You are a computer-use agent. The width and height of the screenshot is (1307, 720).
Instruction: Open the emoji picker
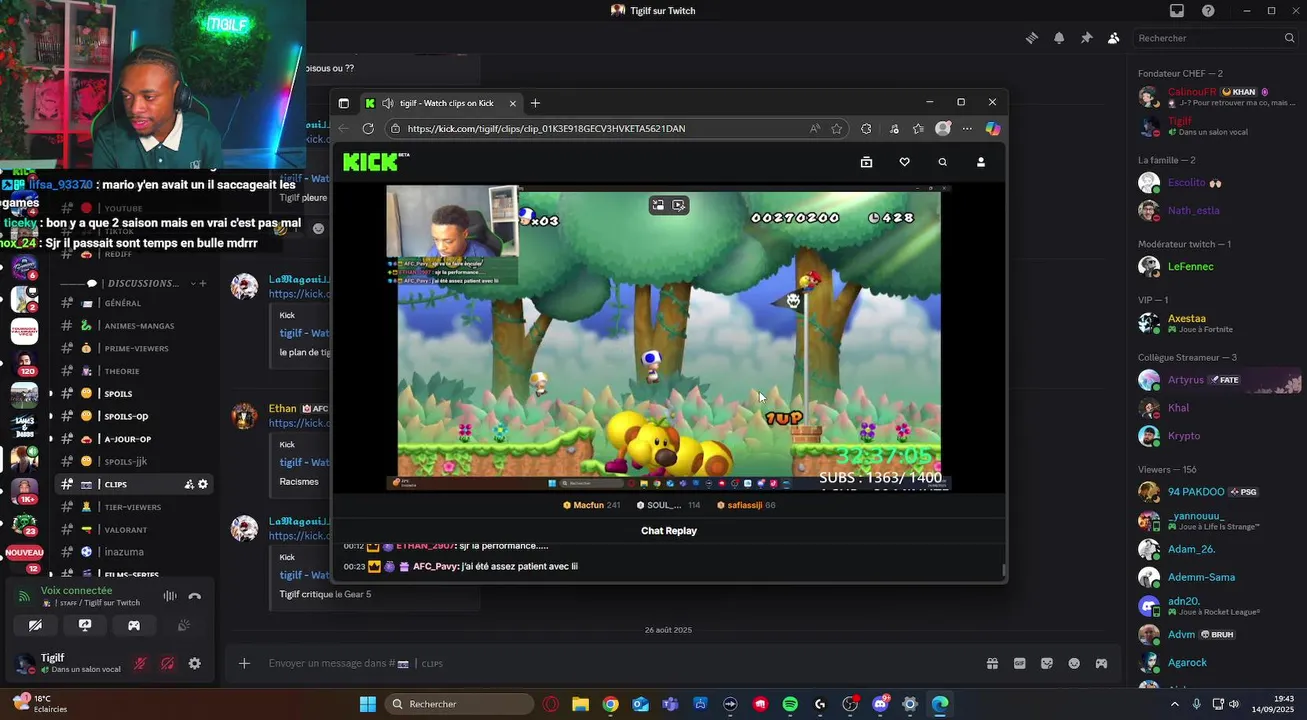(1074, 663)
